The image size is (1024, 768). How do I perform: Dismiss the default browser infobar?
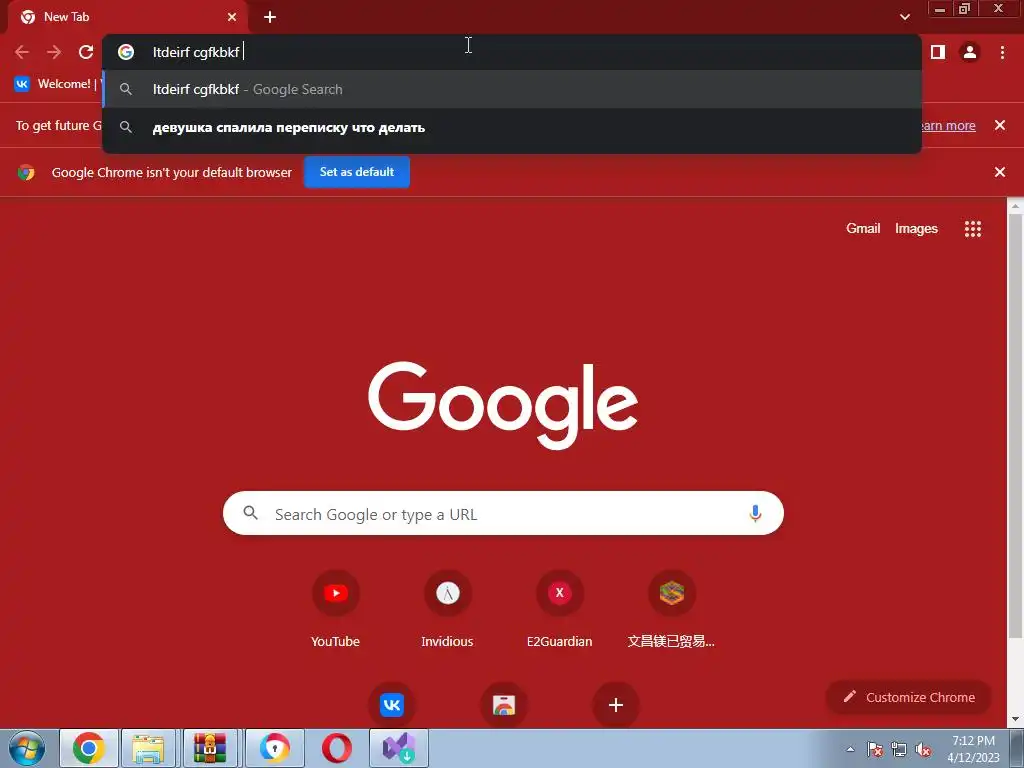coord(1000,172)
